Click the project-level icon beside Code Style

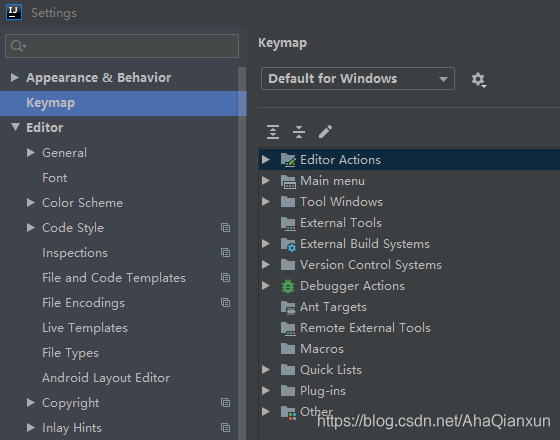coord(225,228)
